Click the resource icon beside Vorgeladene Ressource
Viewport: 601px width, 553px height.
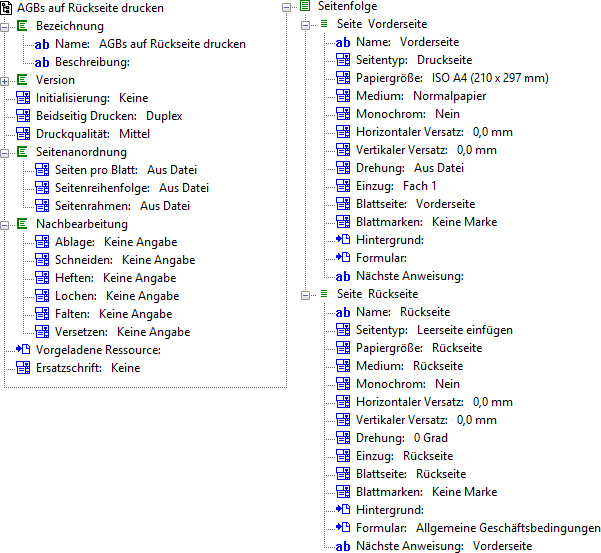[24, 350]
